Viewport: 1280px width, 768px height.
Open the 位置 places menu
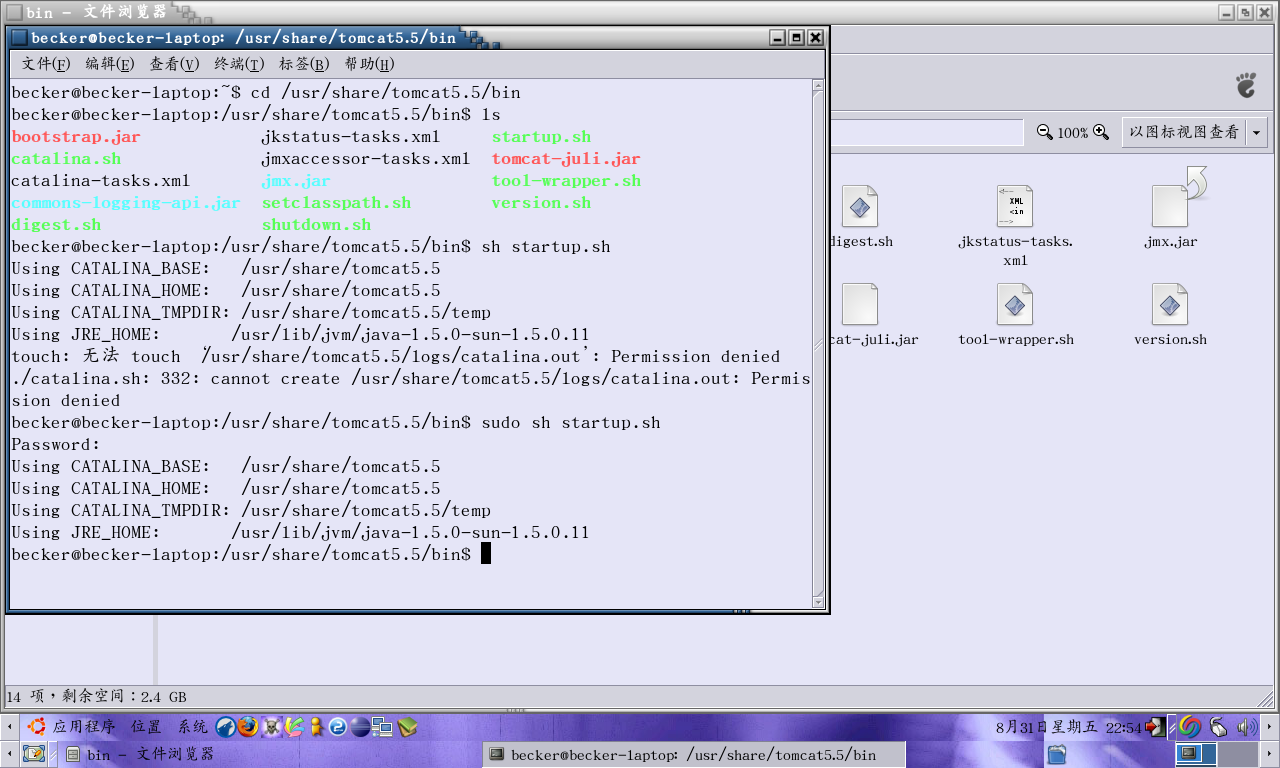pos(146,727)
